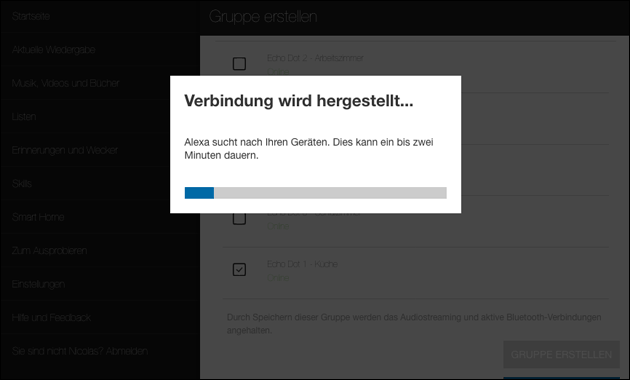Uncheck Echo Dot 1 - Küche checkbox

[x=239, y=270]
